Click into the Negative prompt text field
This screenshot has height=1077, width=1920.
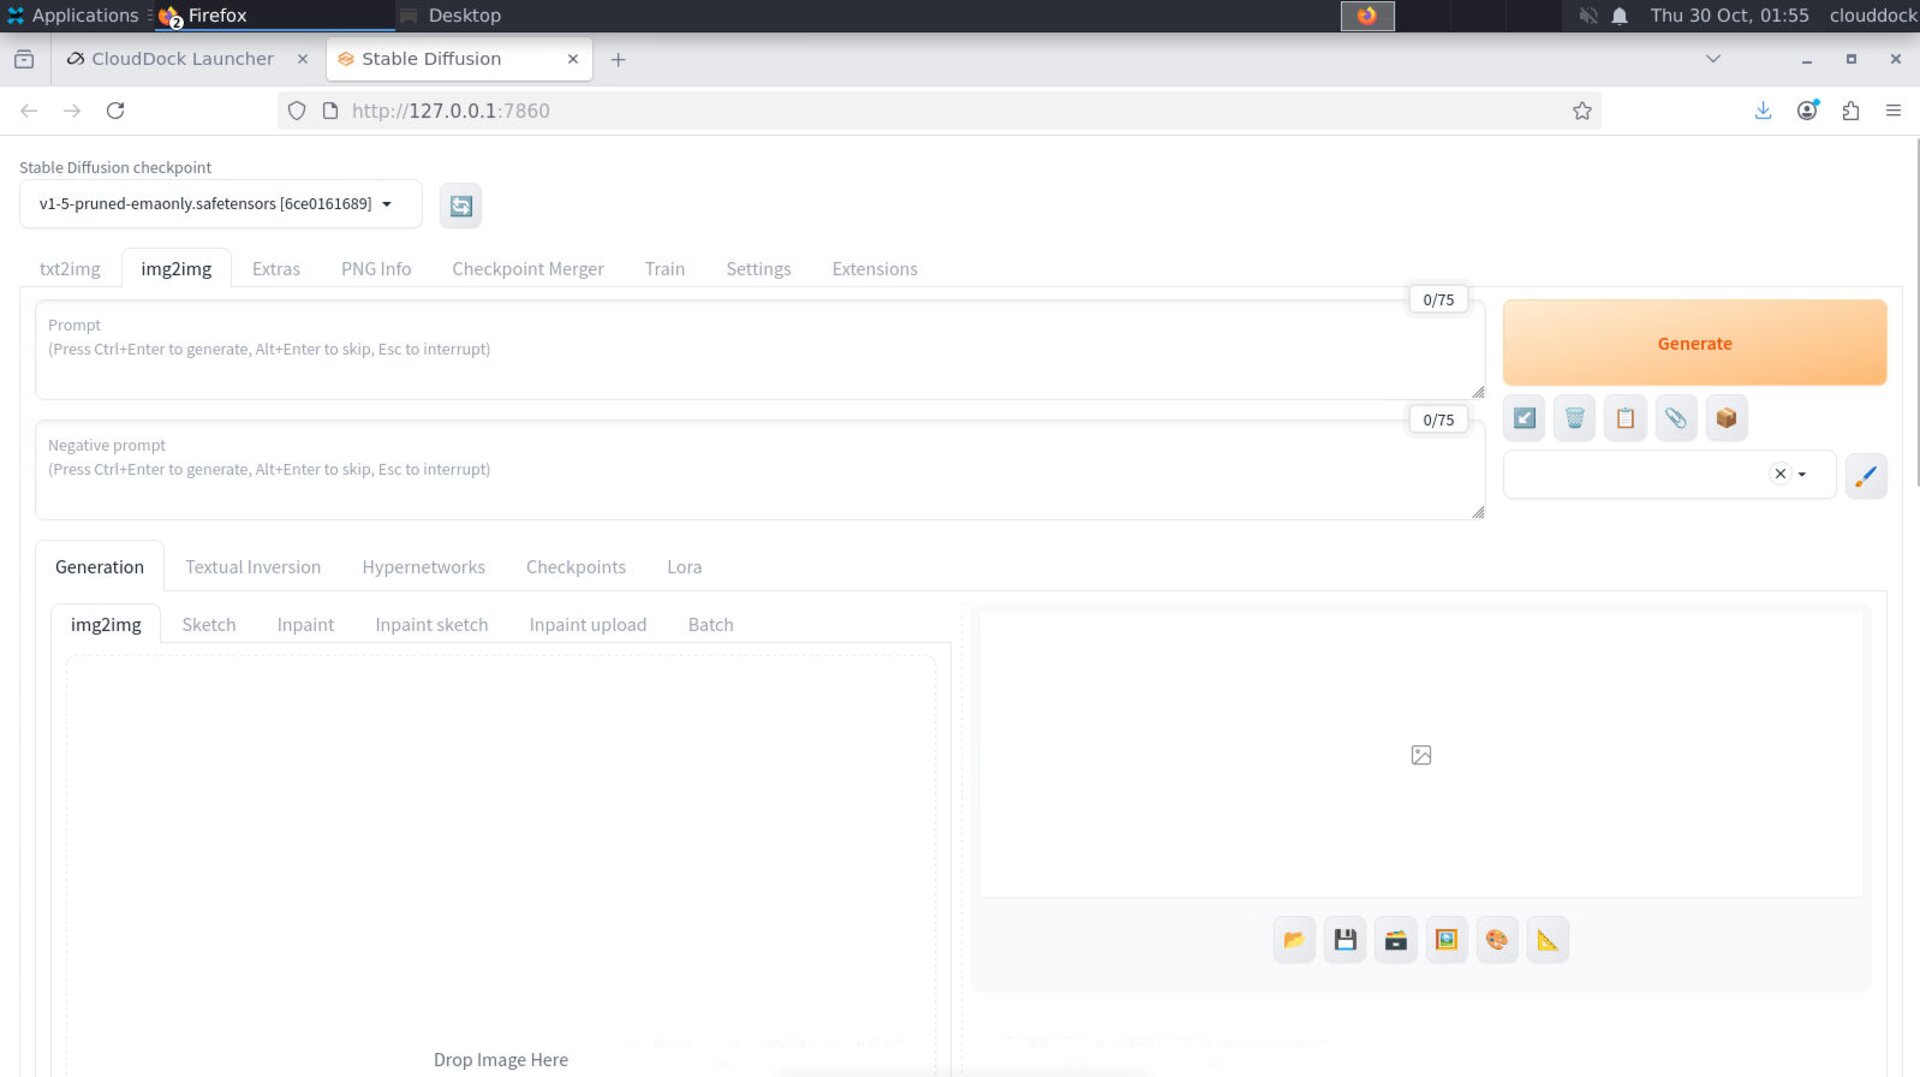click(760, 480)
